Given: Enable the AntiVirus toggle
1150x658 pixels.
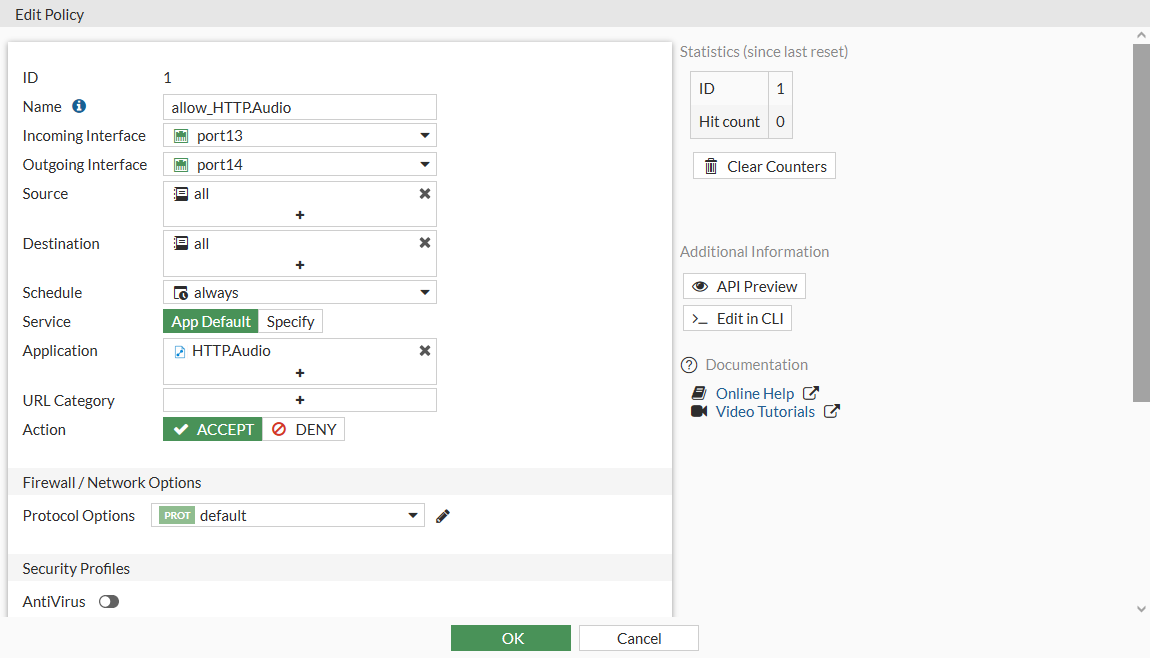Looking at the screenshot, I should pos(108,602).
